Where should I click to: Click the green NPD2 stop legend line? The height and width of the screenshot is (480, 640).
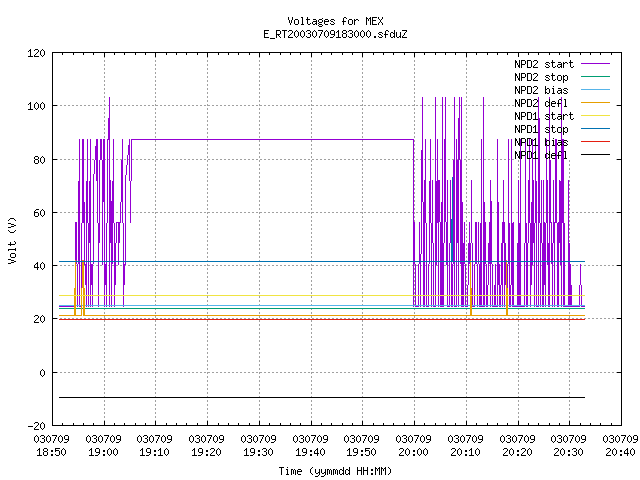(595, 76)
